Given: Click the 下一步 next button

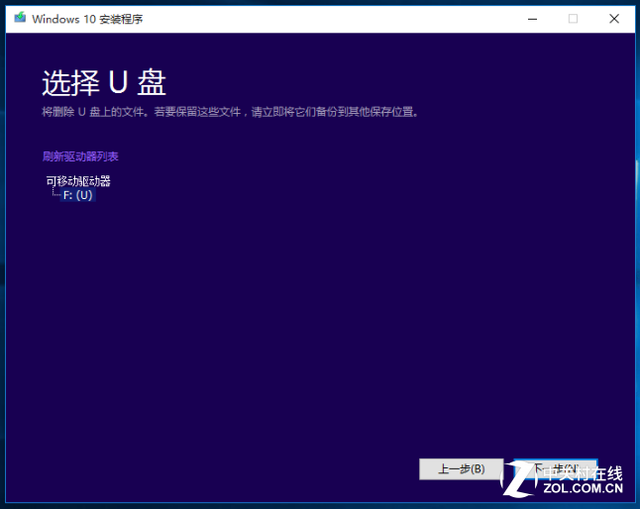Looking at the screenshot, I should click(556, 469).
